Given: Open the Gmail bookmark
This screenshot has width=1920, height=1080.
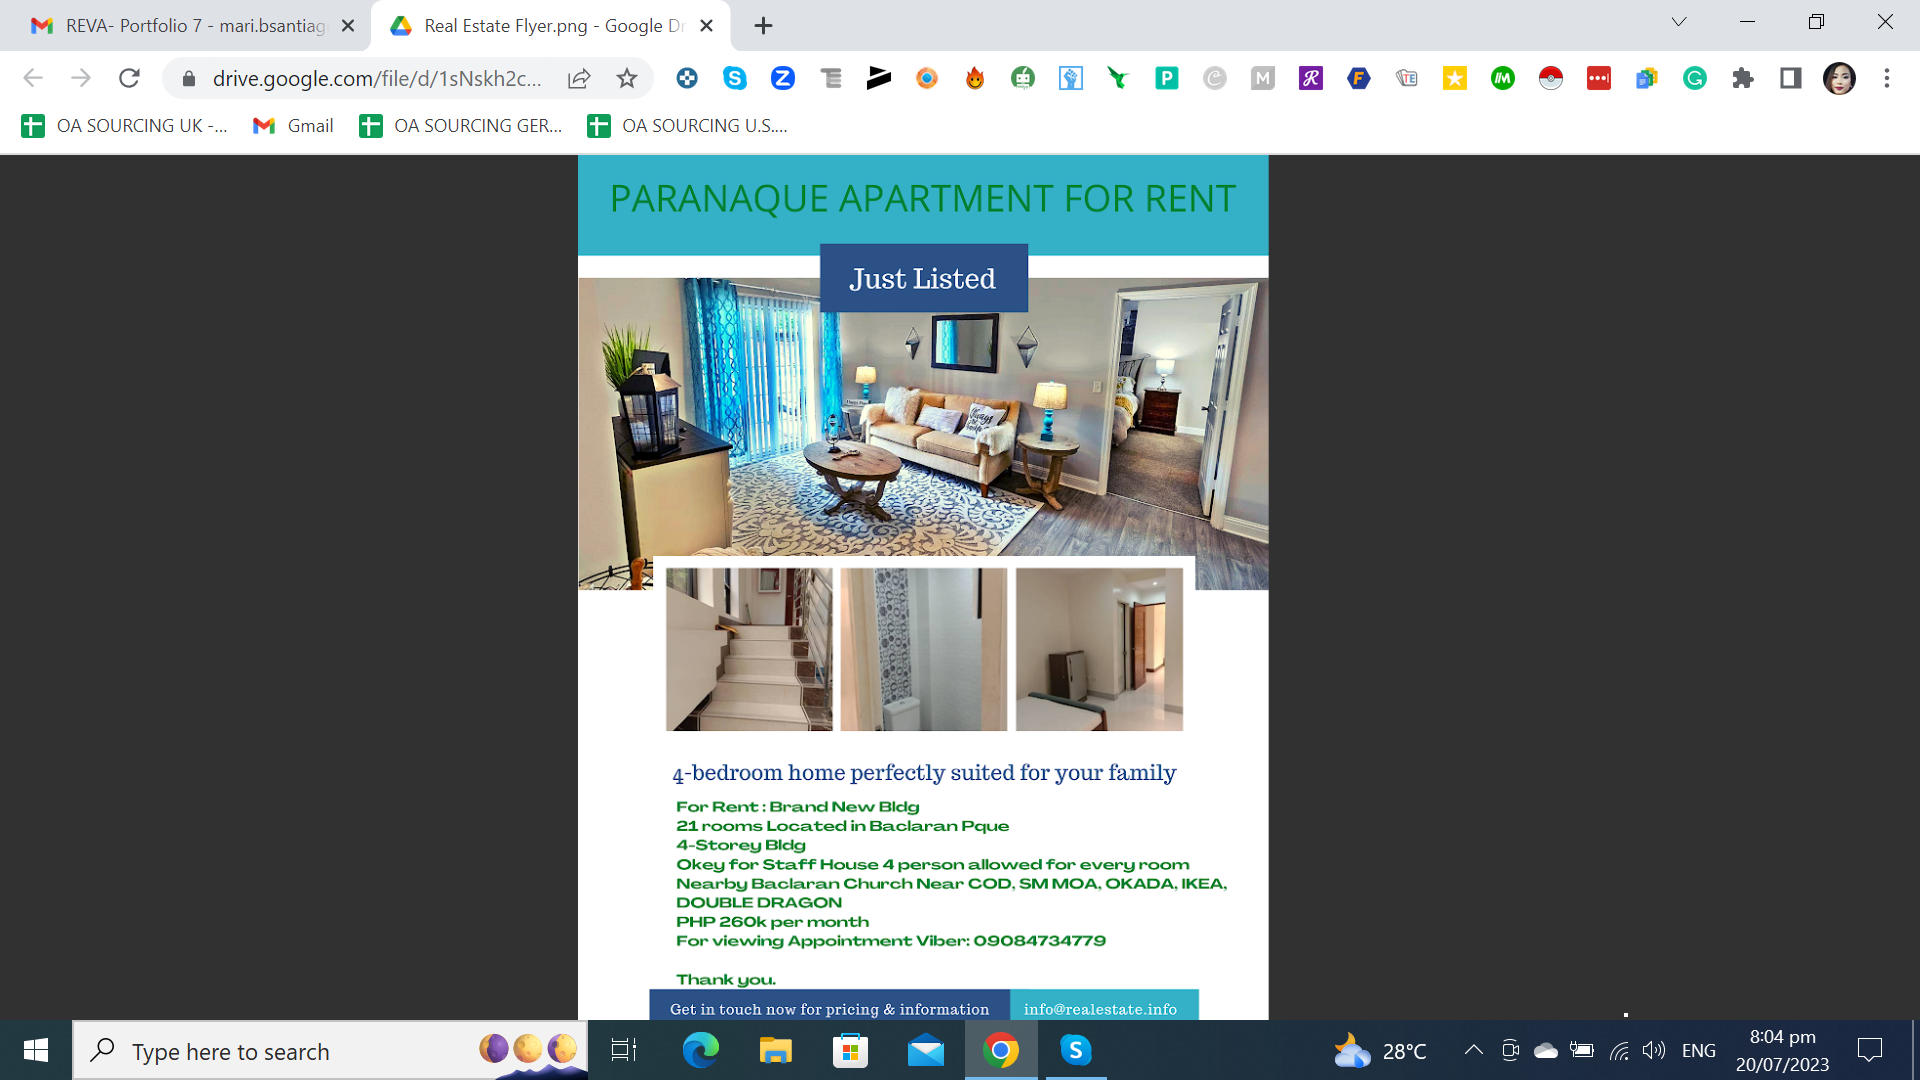Looking at the screenshot, I should [x=293, y=126].
